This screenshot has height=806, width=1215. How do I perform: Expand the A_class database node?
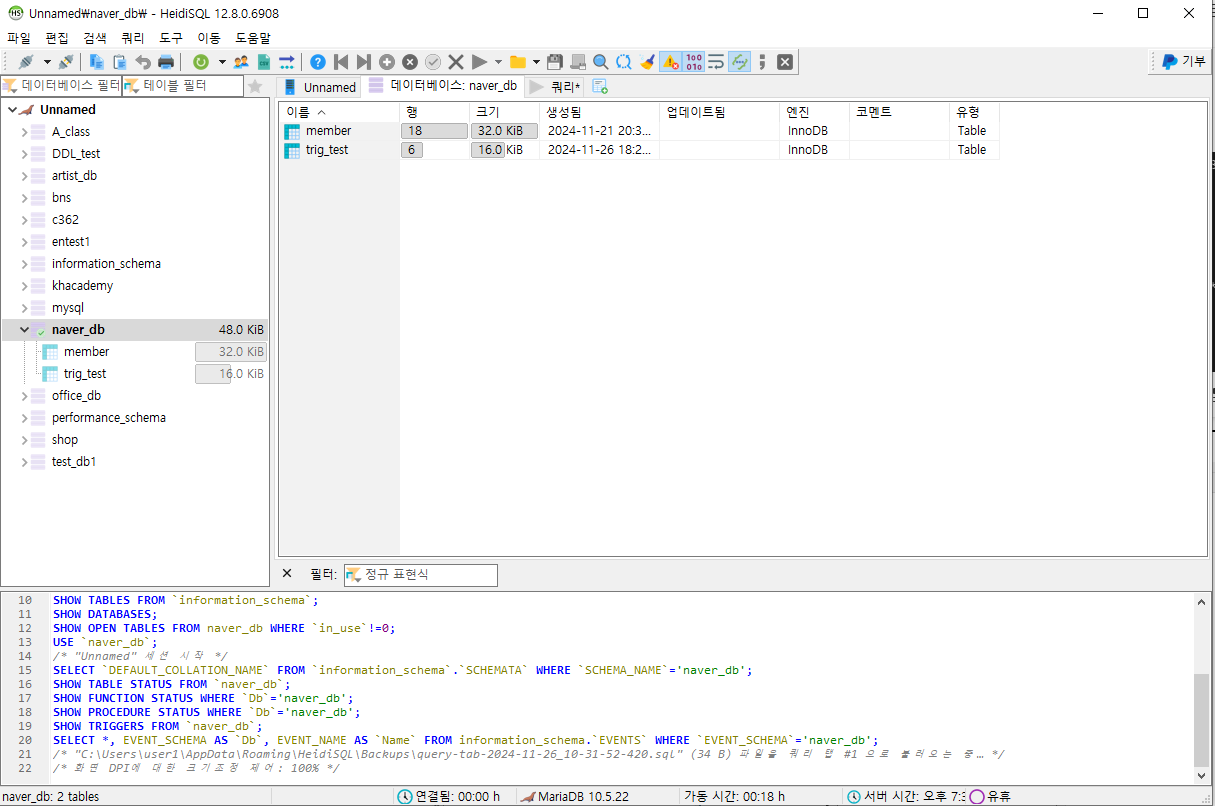[25, 132]
